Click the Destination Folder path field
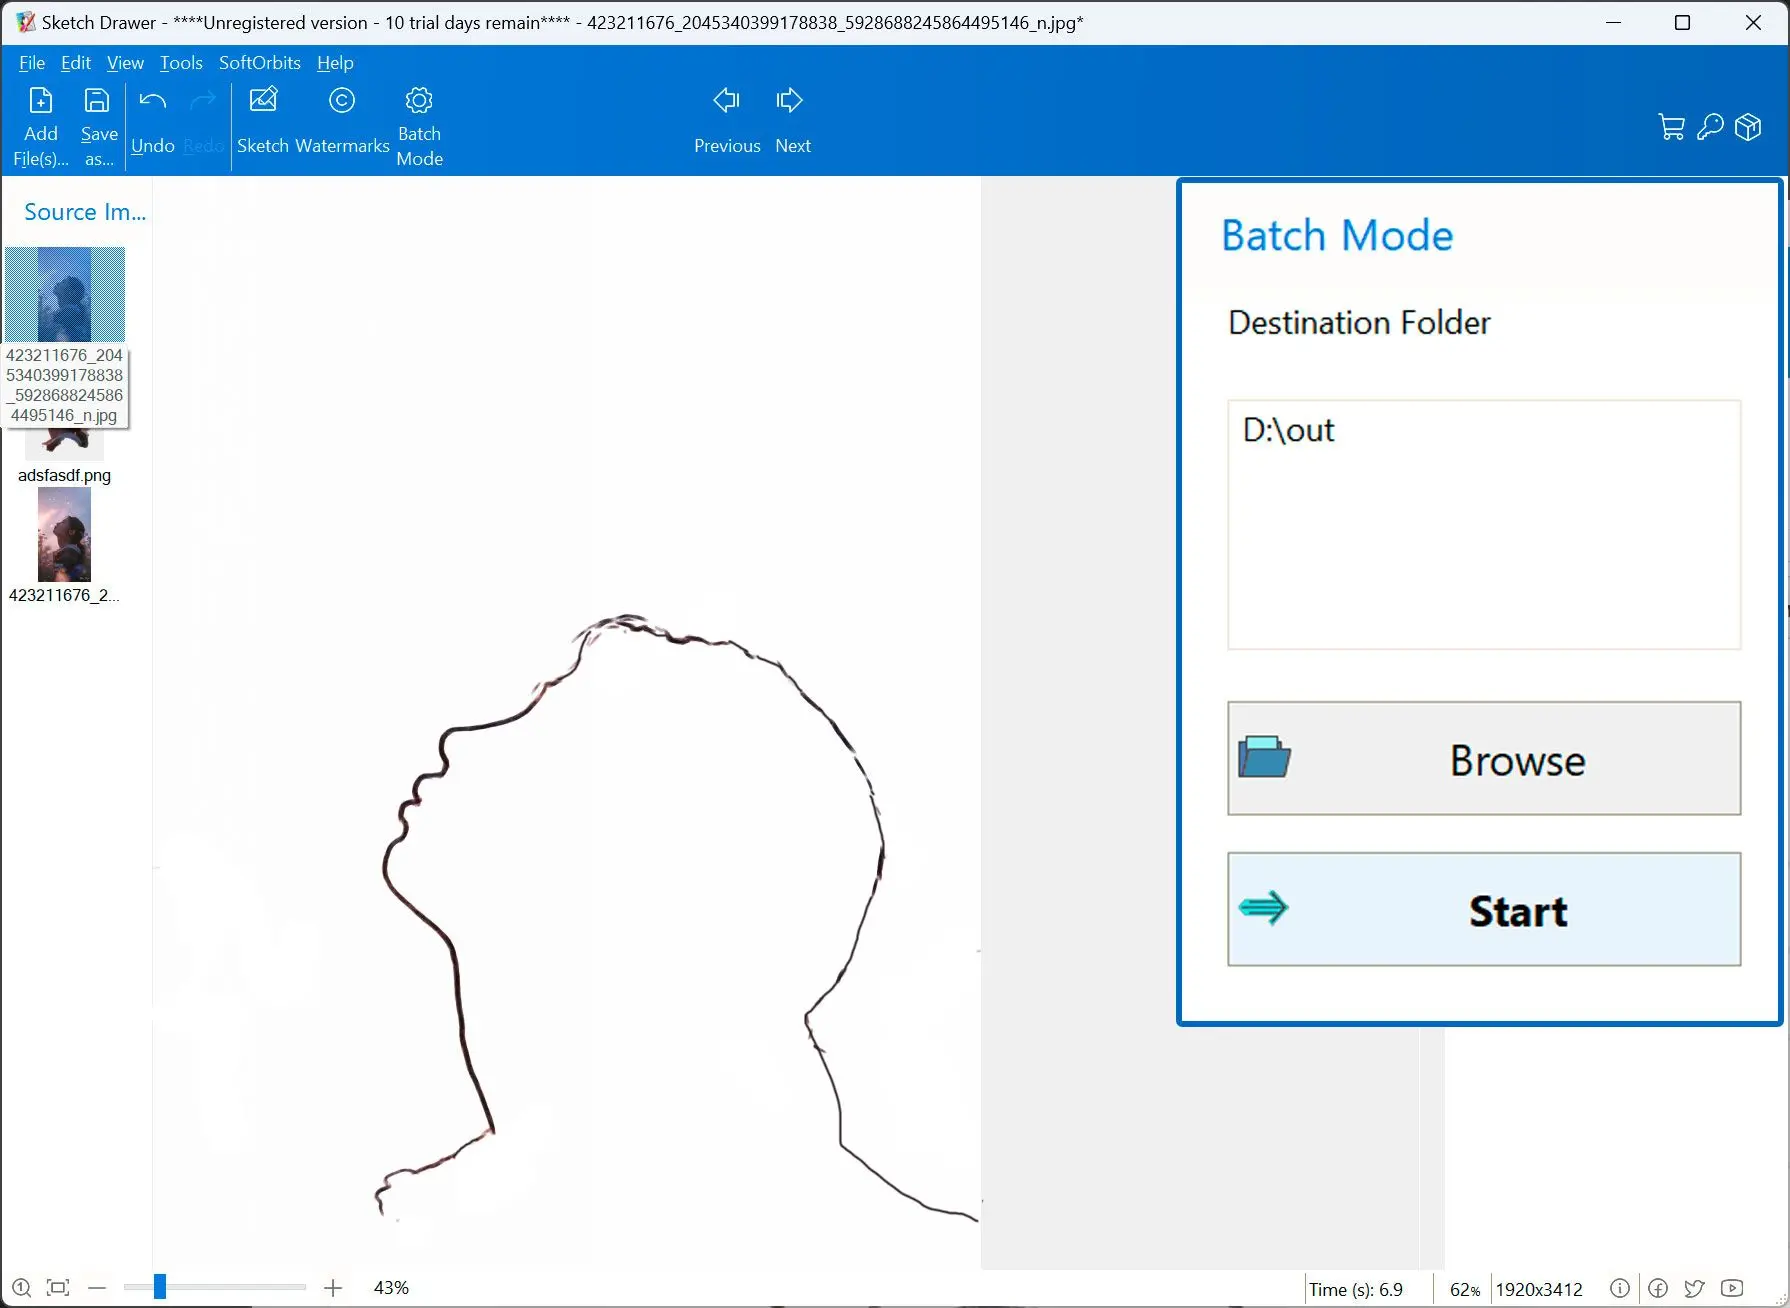 (1484, 524)
